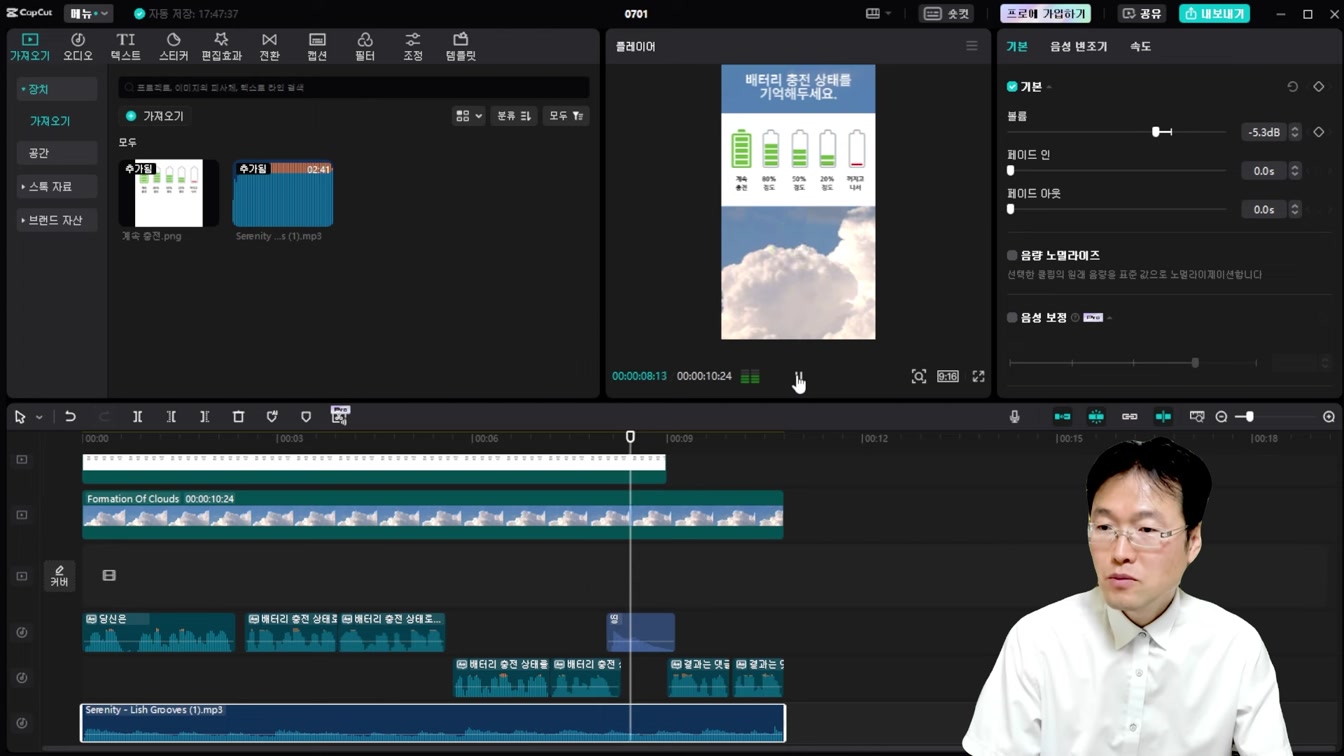
Task: Click the delete-right trim tool
Action: pyautogui.click(x=204, y=416)
